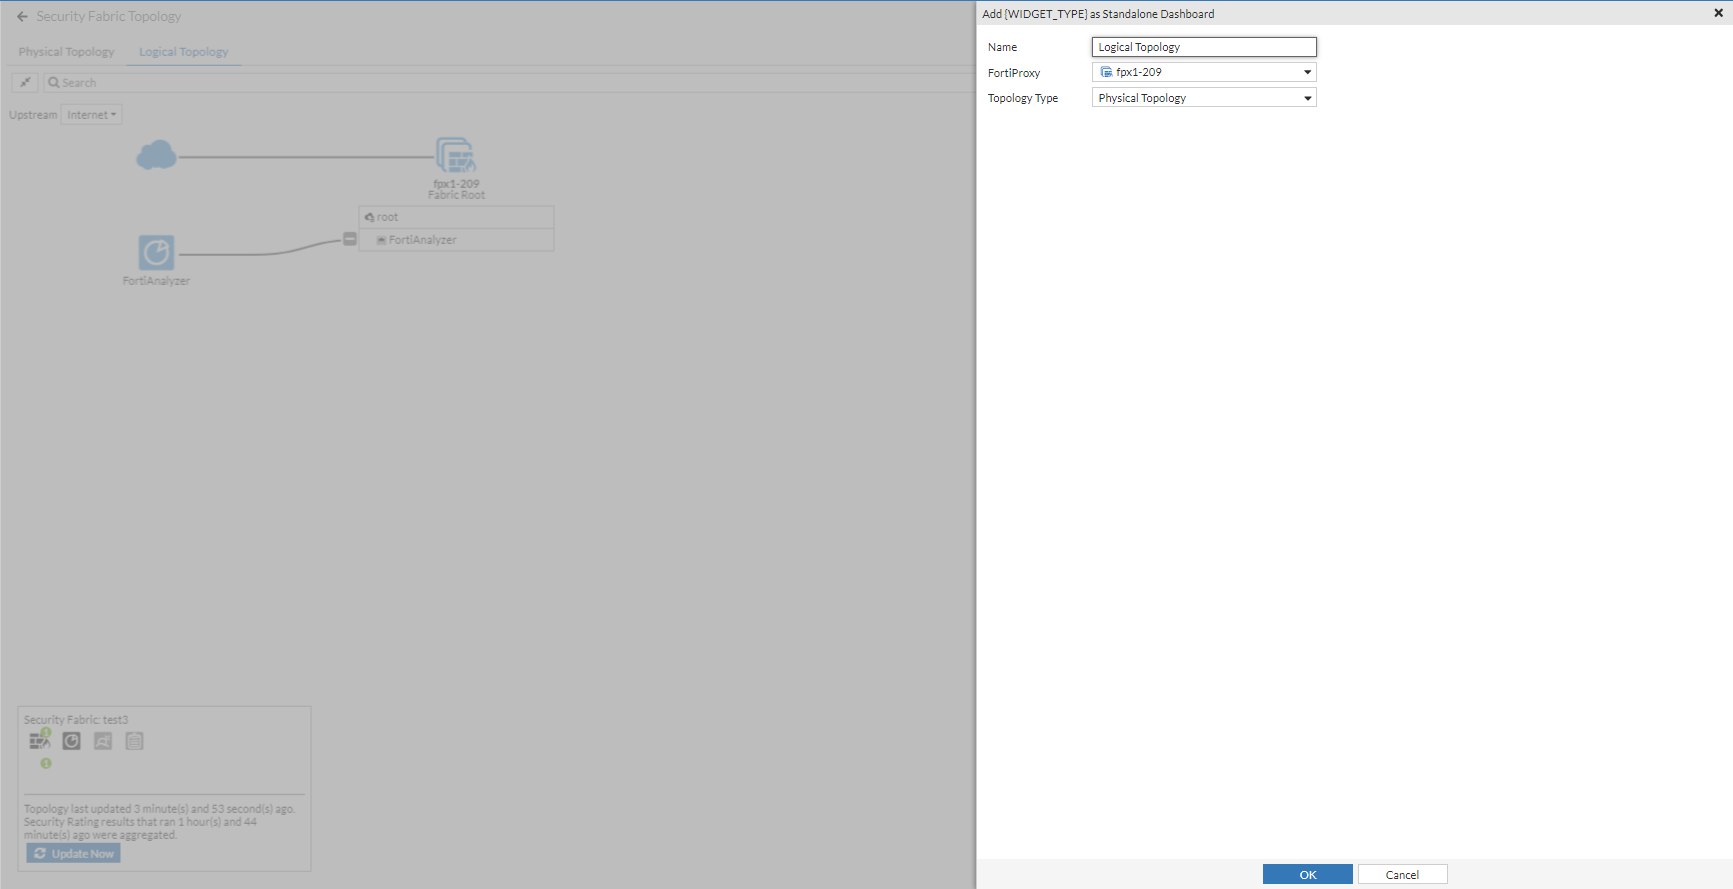Click the fpx1-209 Fabric Root label
The width and height of the screenshot is (1733, 889).
456,190
